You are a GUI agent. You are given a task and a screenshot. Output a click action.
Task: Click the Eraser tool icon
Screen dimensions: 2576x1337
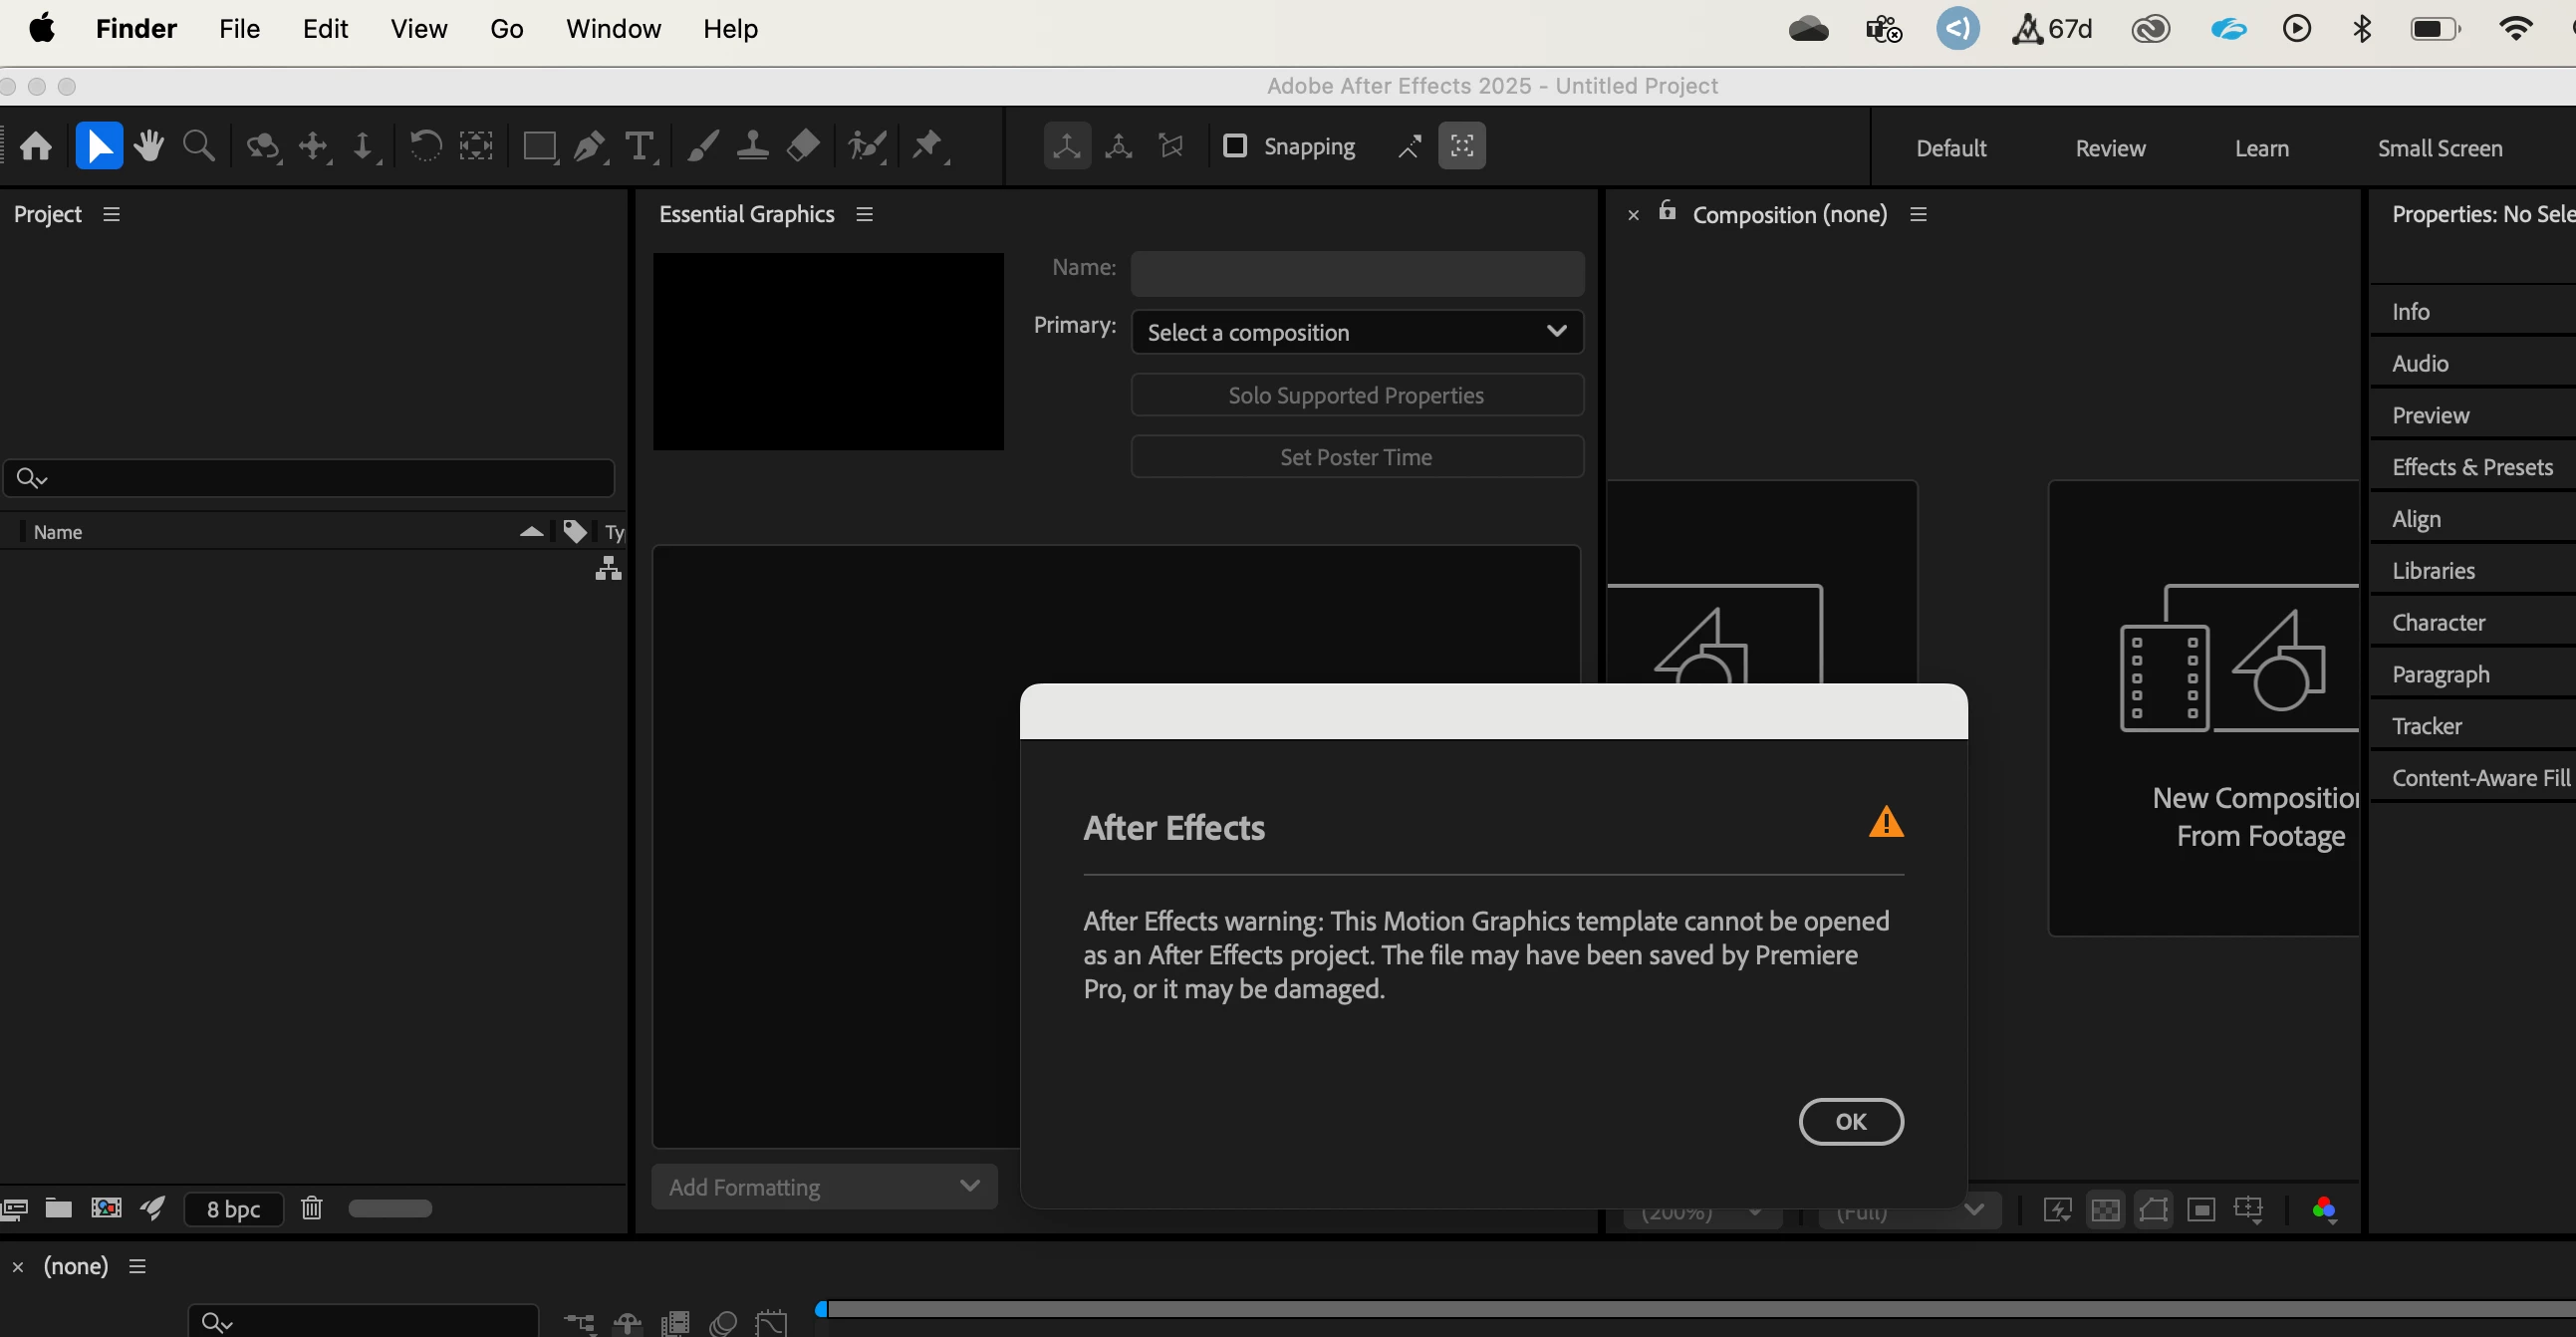pos(803,146)
